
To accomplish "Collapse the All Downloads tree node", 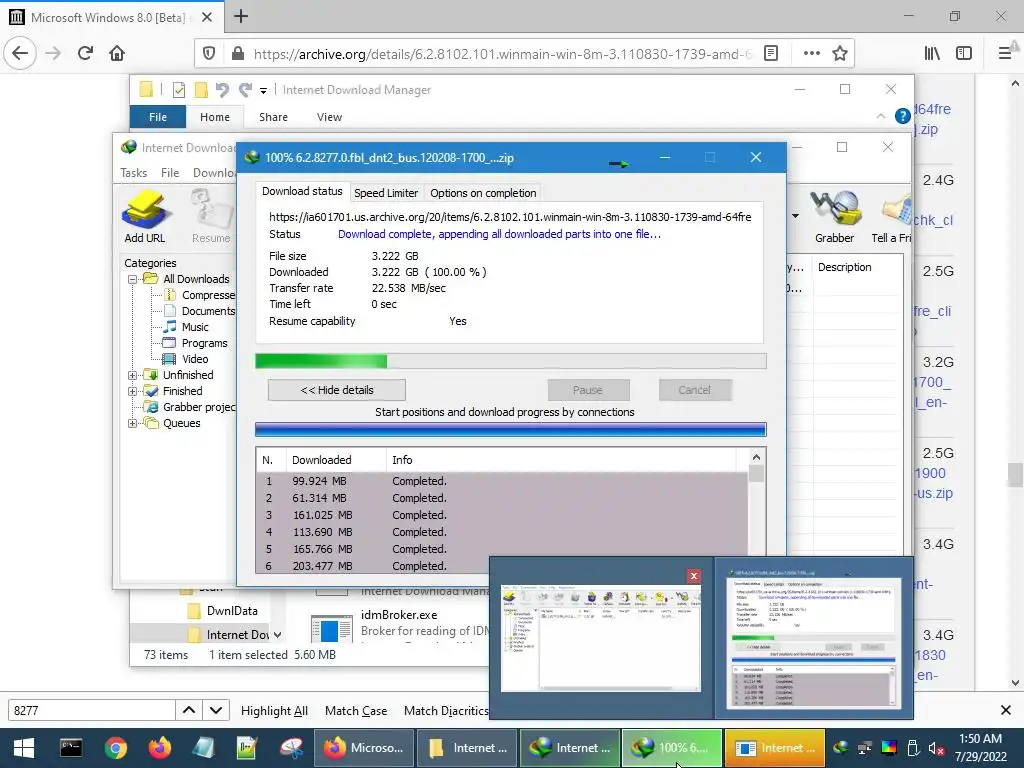I will [133, 279].
